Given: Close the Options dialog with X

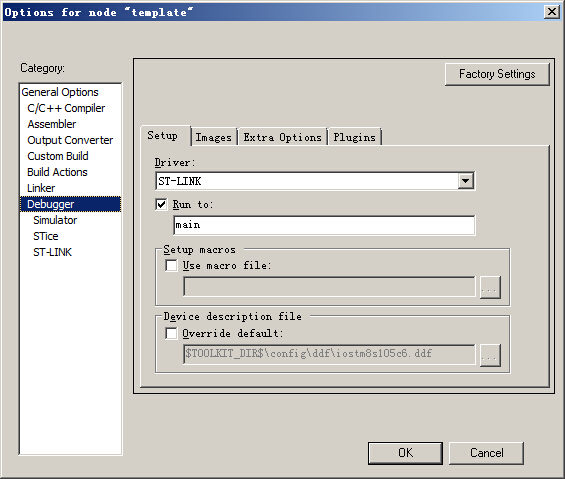Looking at the screenshot, I should pyautogui.click(x=552, y=12).
